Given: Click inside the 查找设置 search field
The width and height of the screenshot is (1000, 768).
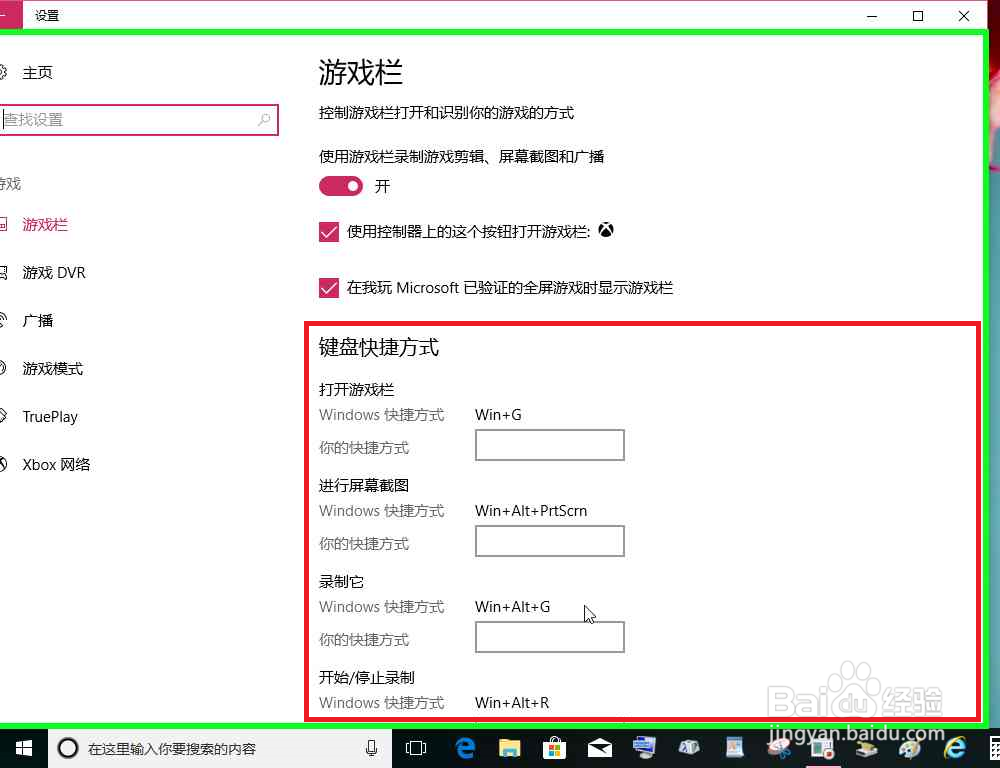Looking at the screenshot, I should (130, 119).
